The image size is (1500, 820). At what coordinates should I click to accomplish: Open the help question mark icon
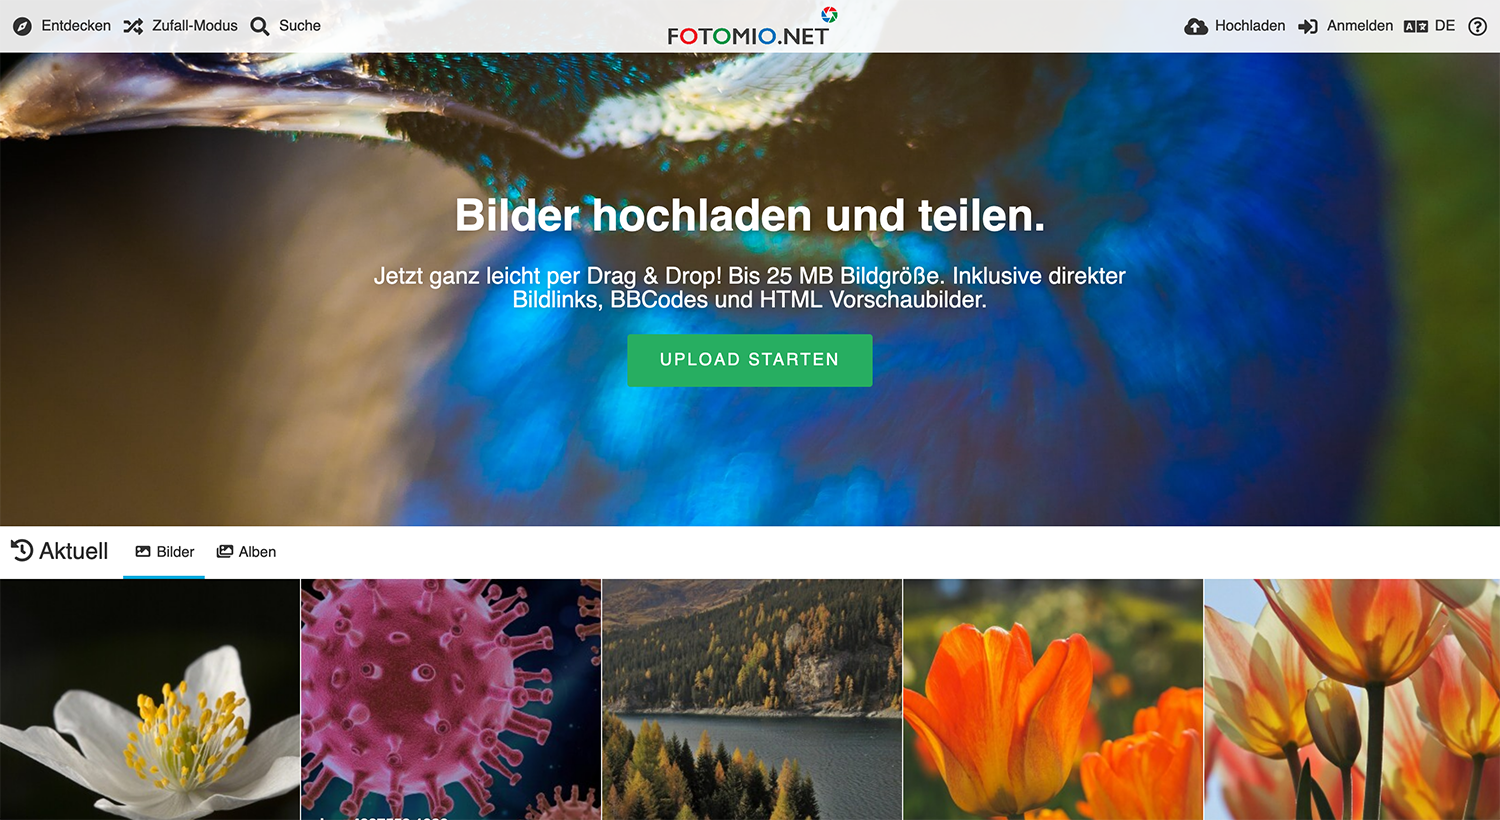coord(1477,26)
